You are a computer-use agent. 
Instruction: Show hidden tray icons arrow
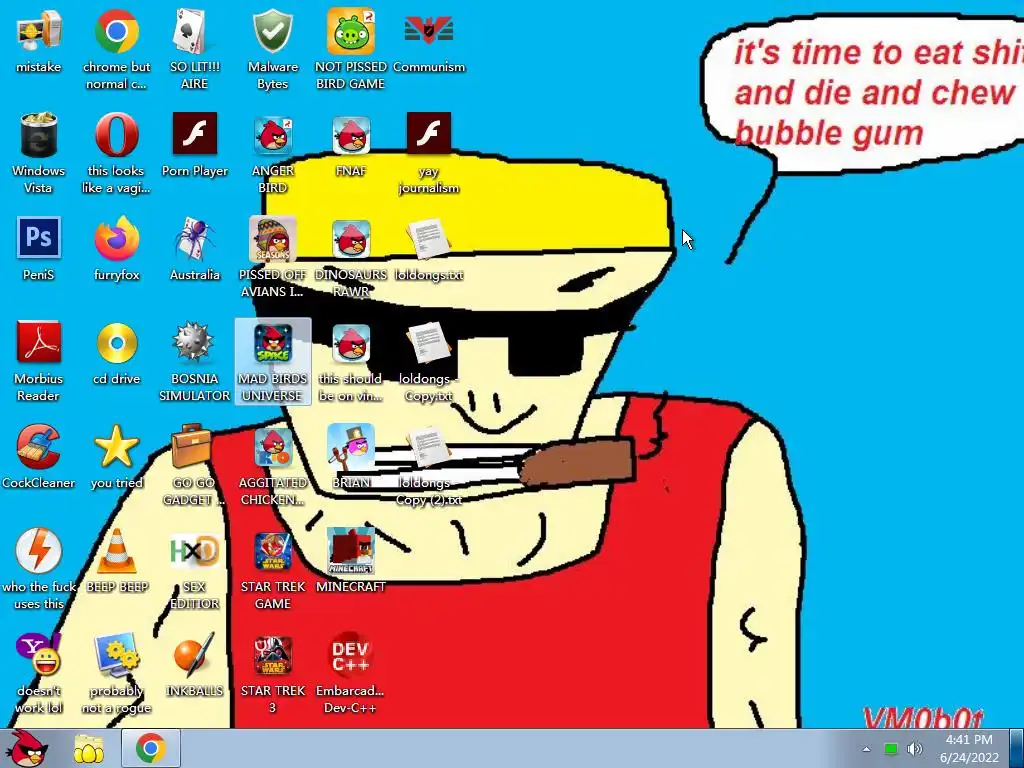(x=866, y=749)
